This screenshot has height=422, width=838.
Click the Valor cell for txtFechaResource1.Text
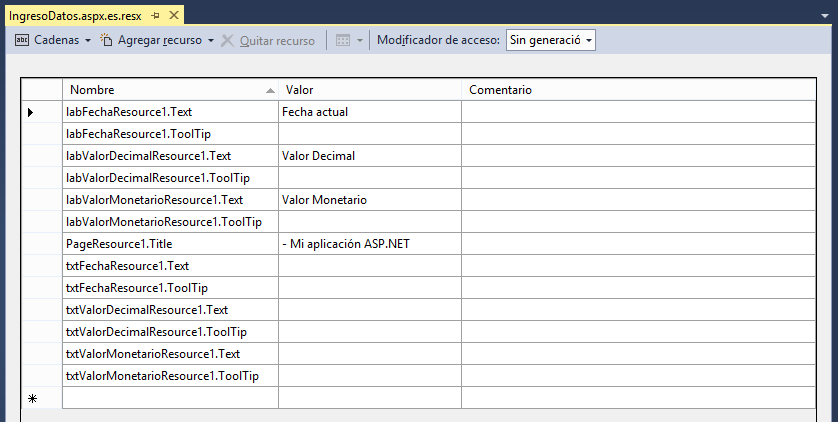coord(370,265)
